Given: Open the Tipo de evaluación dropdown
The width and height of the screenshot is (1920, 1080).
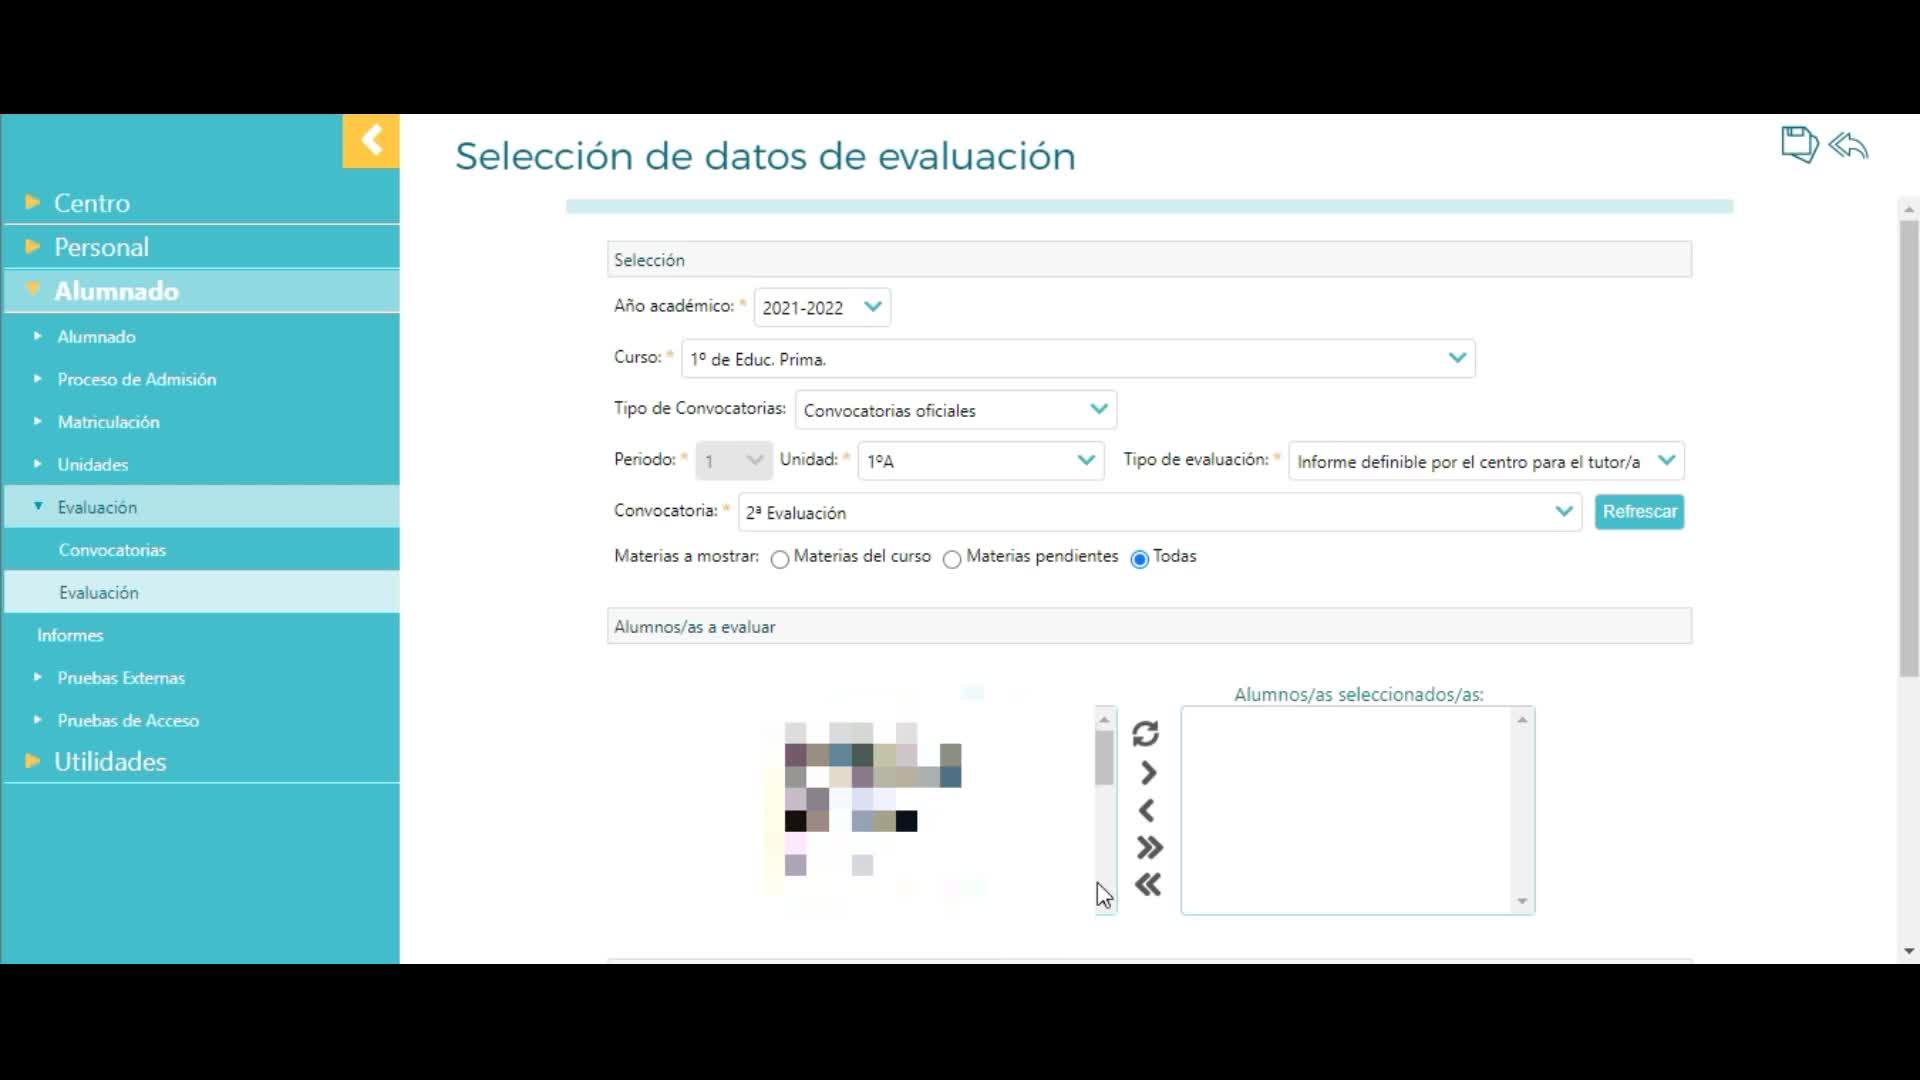Looking at the screenshot, I should (x=1485, y=461).
